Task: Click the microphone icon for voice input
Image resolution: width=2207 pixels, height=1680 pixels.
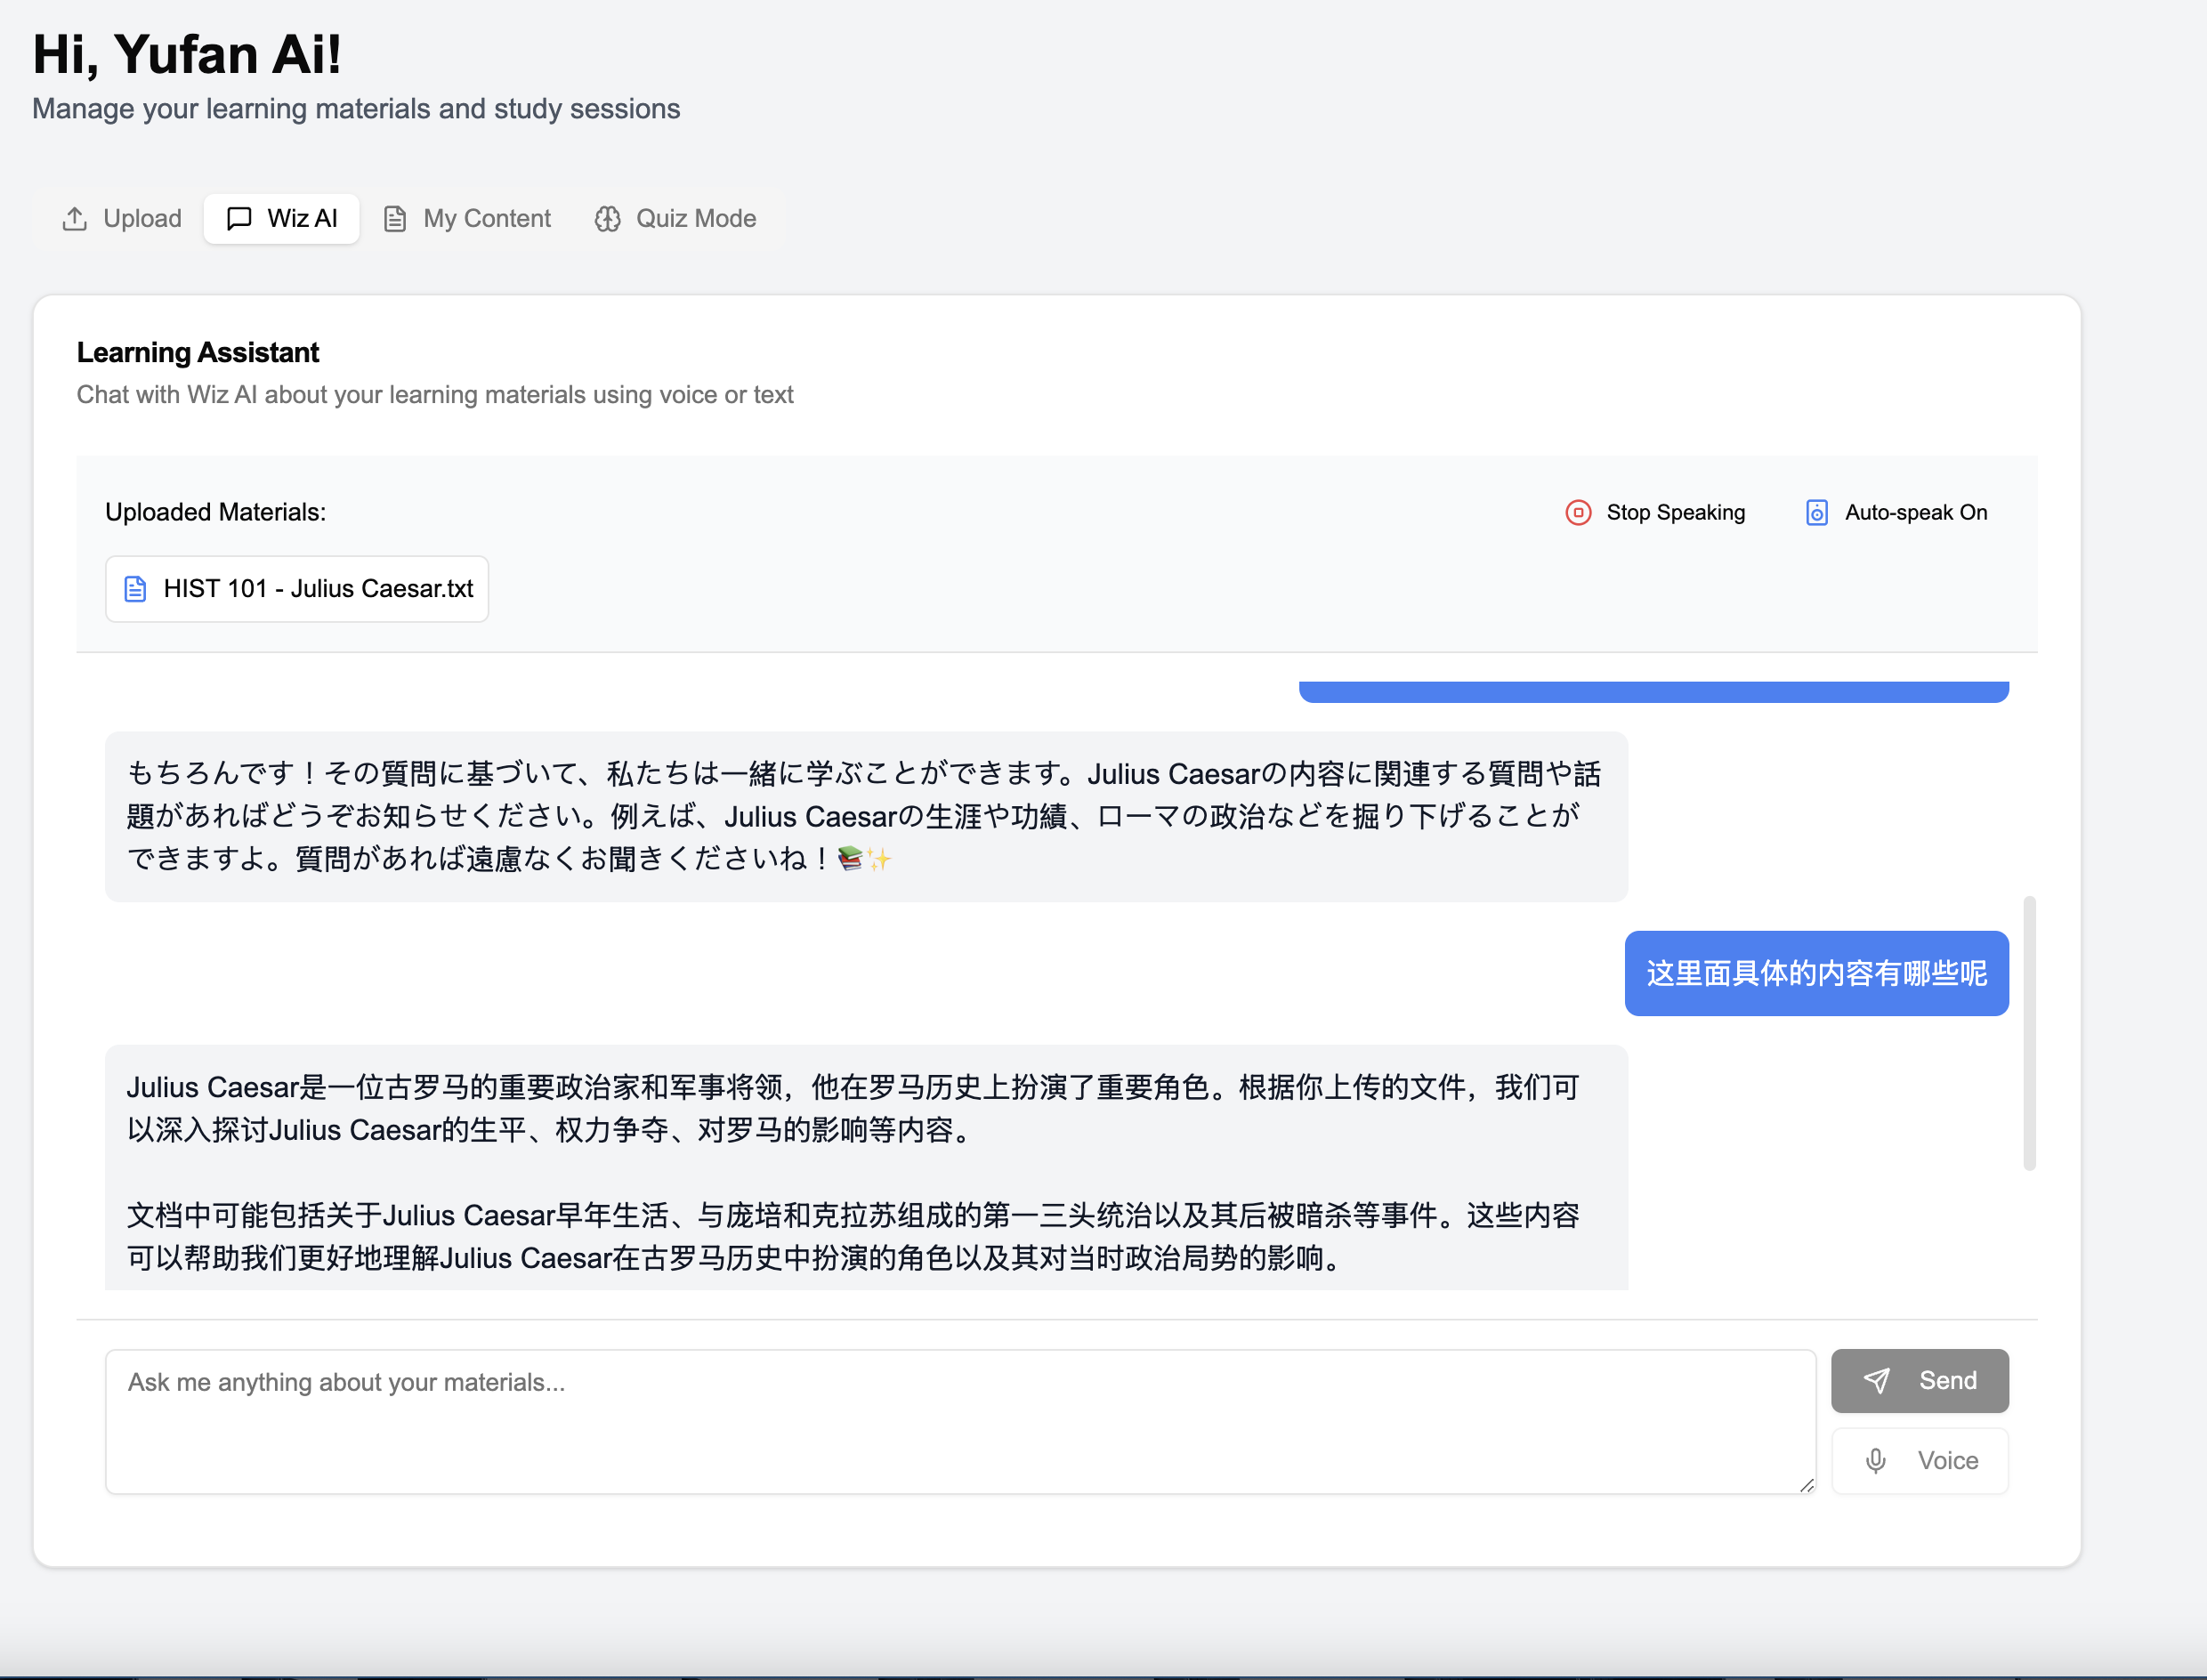Action: click(x=1875, y=1461)
